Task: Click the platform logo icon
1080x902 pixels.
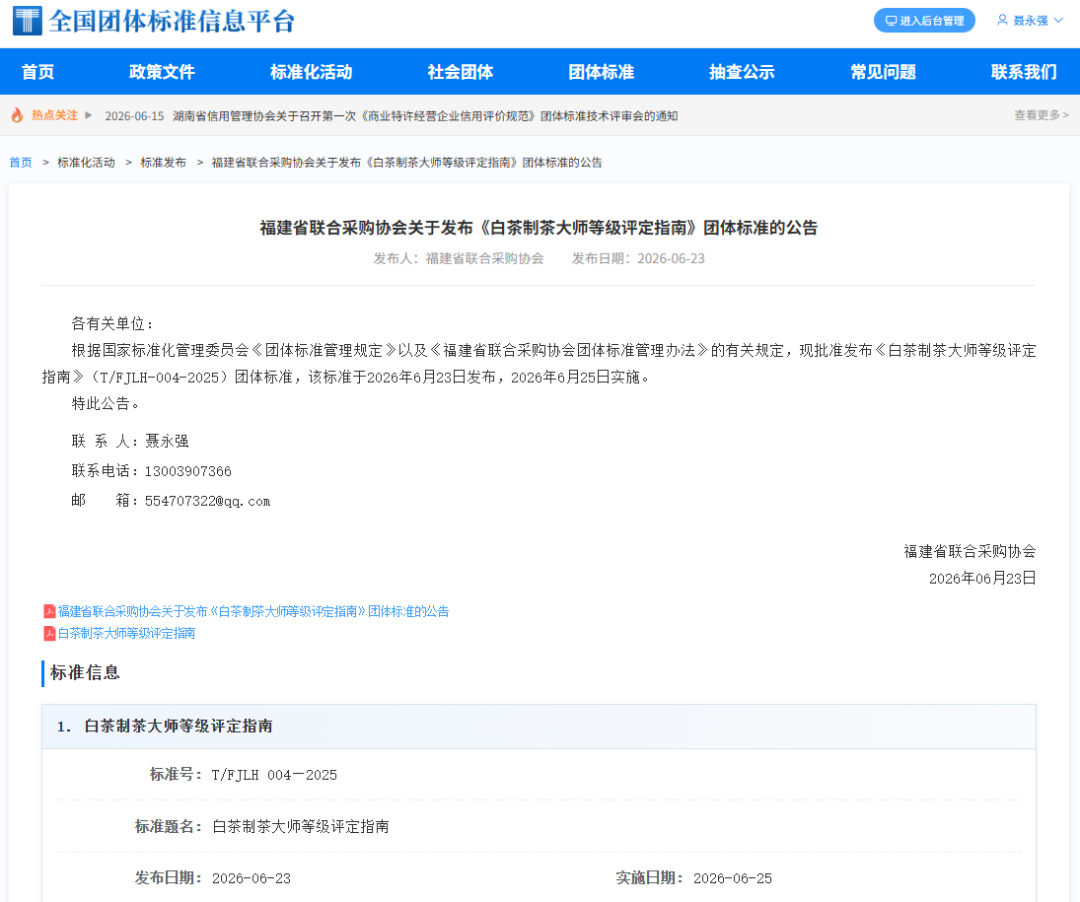Action: pos(28,21)
